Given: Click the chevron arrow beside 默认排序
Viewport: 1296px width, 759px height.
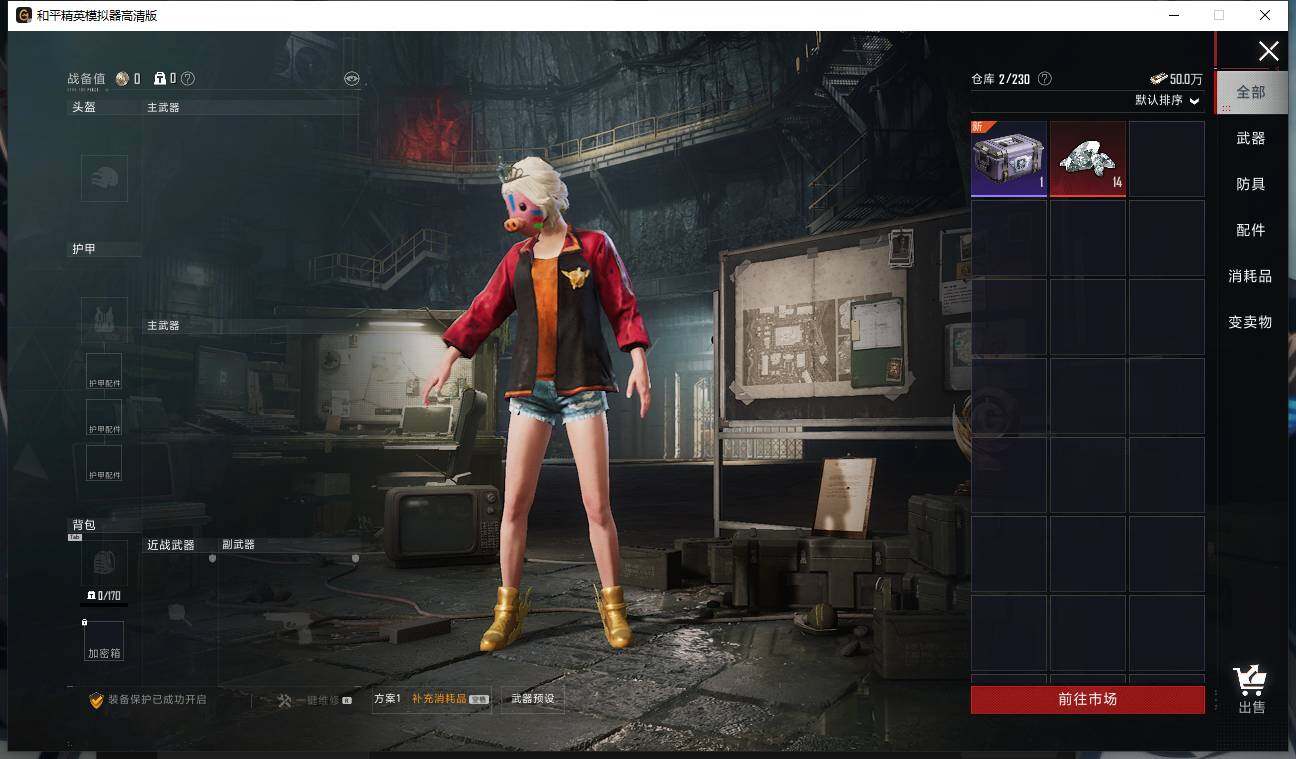Looking at the screenshot, I should [x=1194, y=101].
